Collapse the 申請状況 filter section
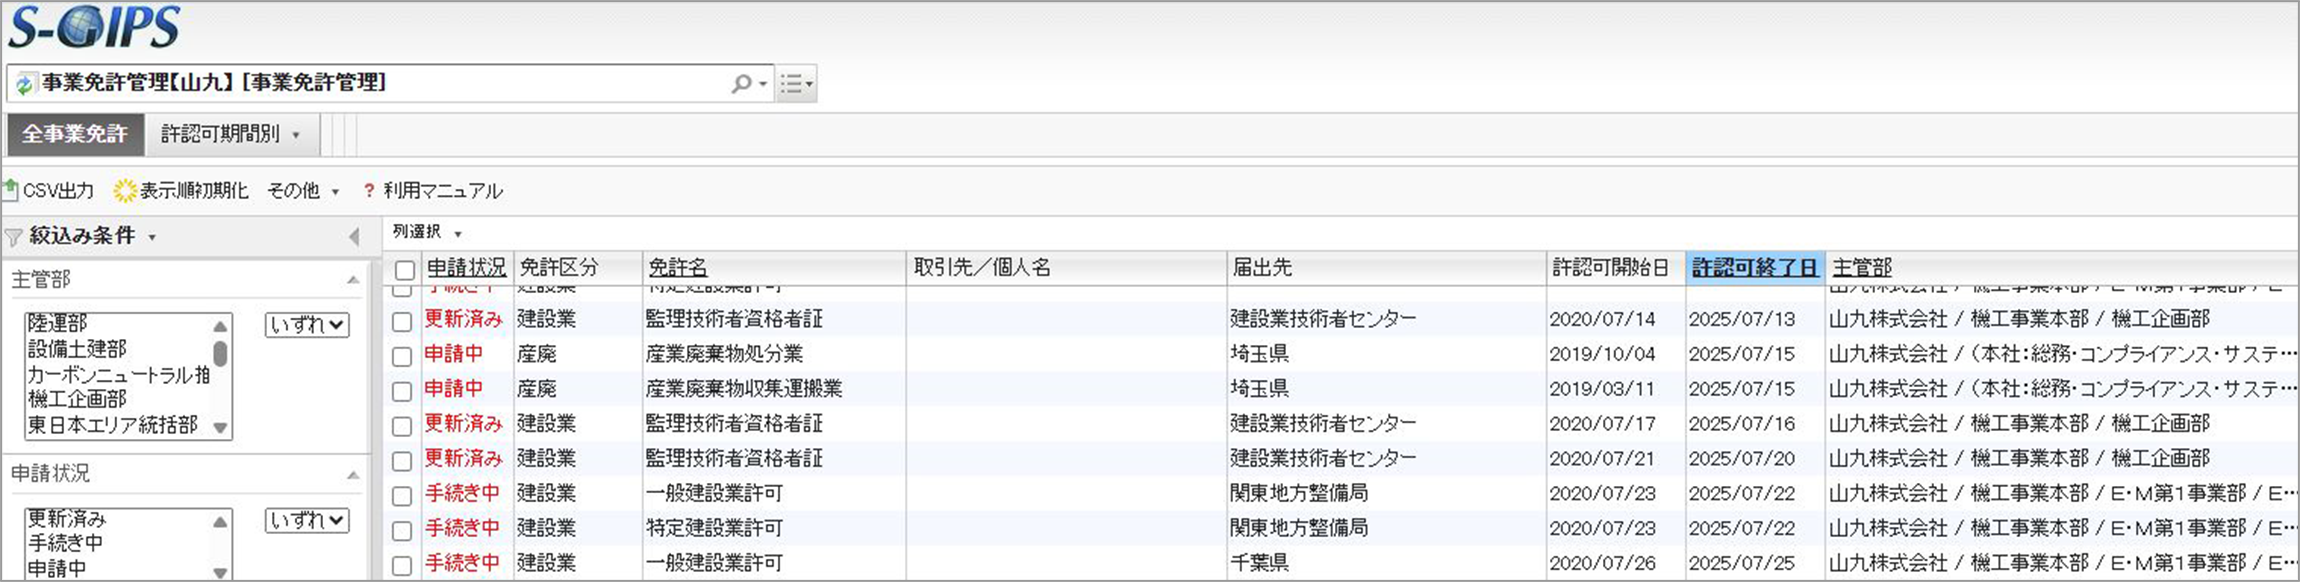The image size is (2300, 582). click(x=353, y=474)
